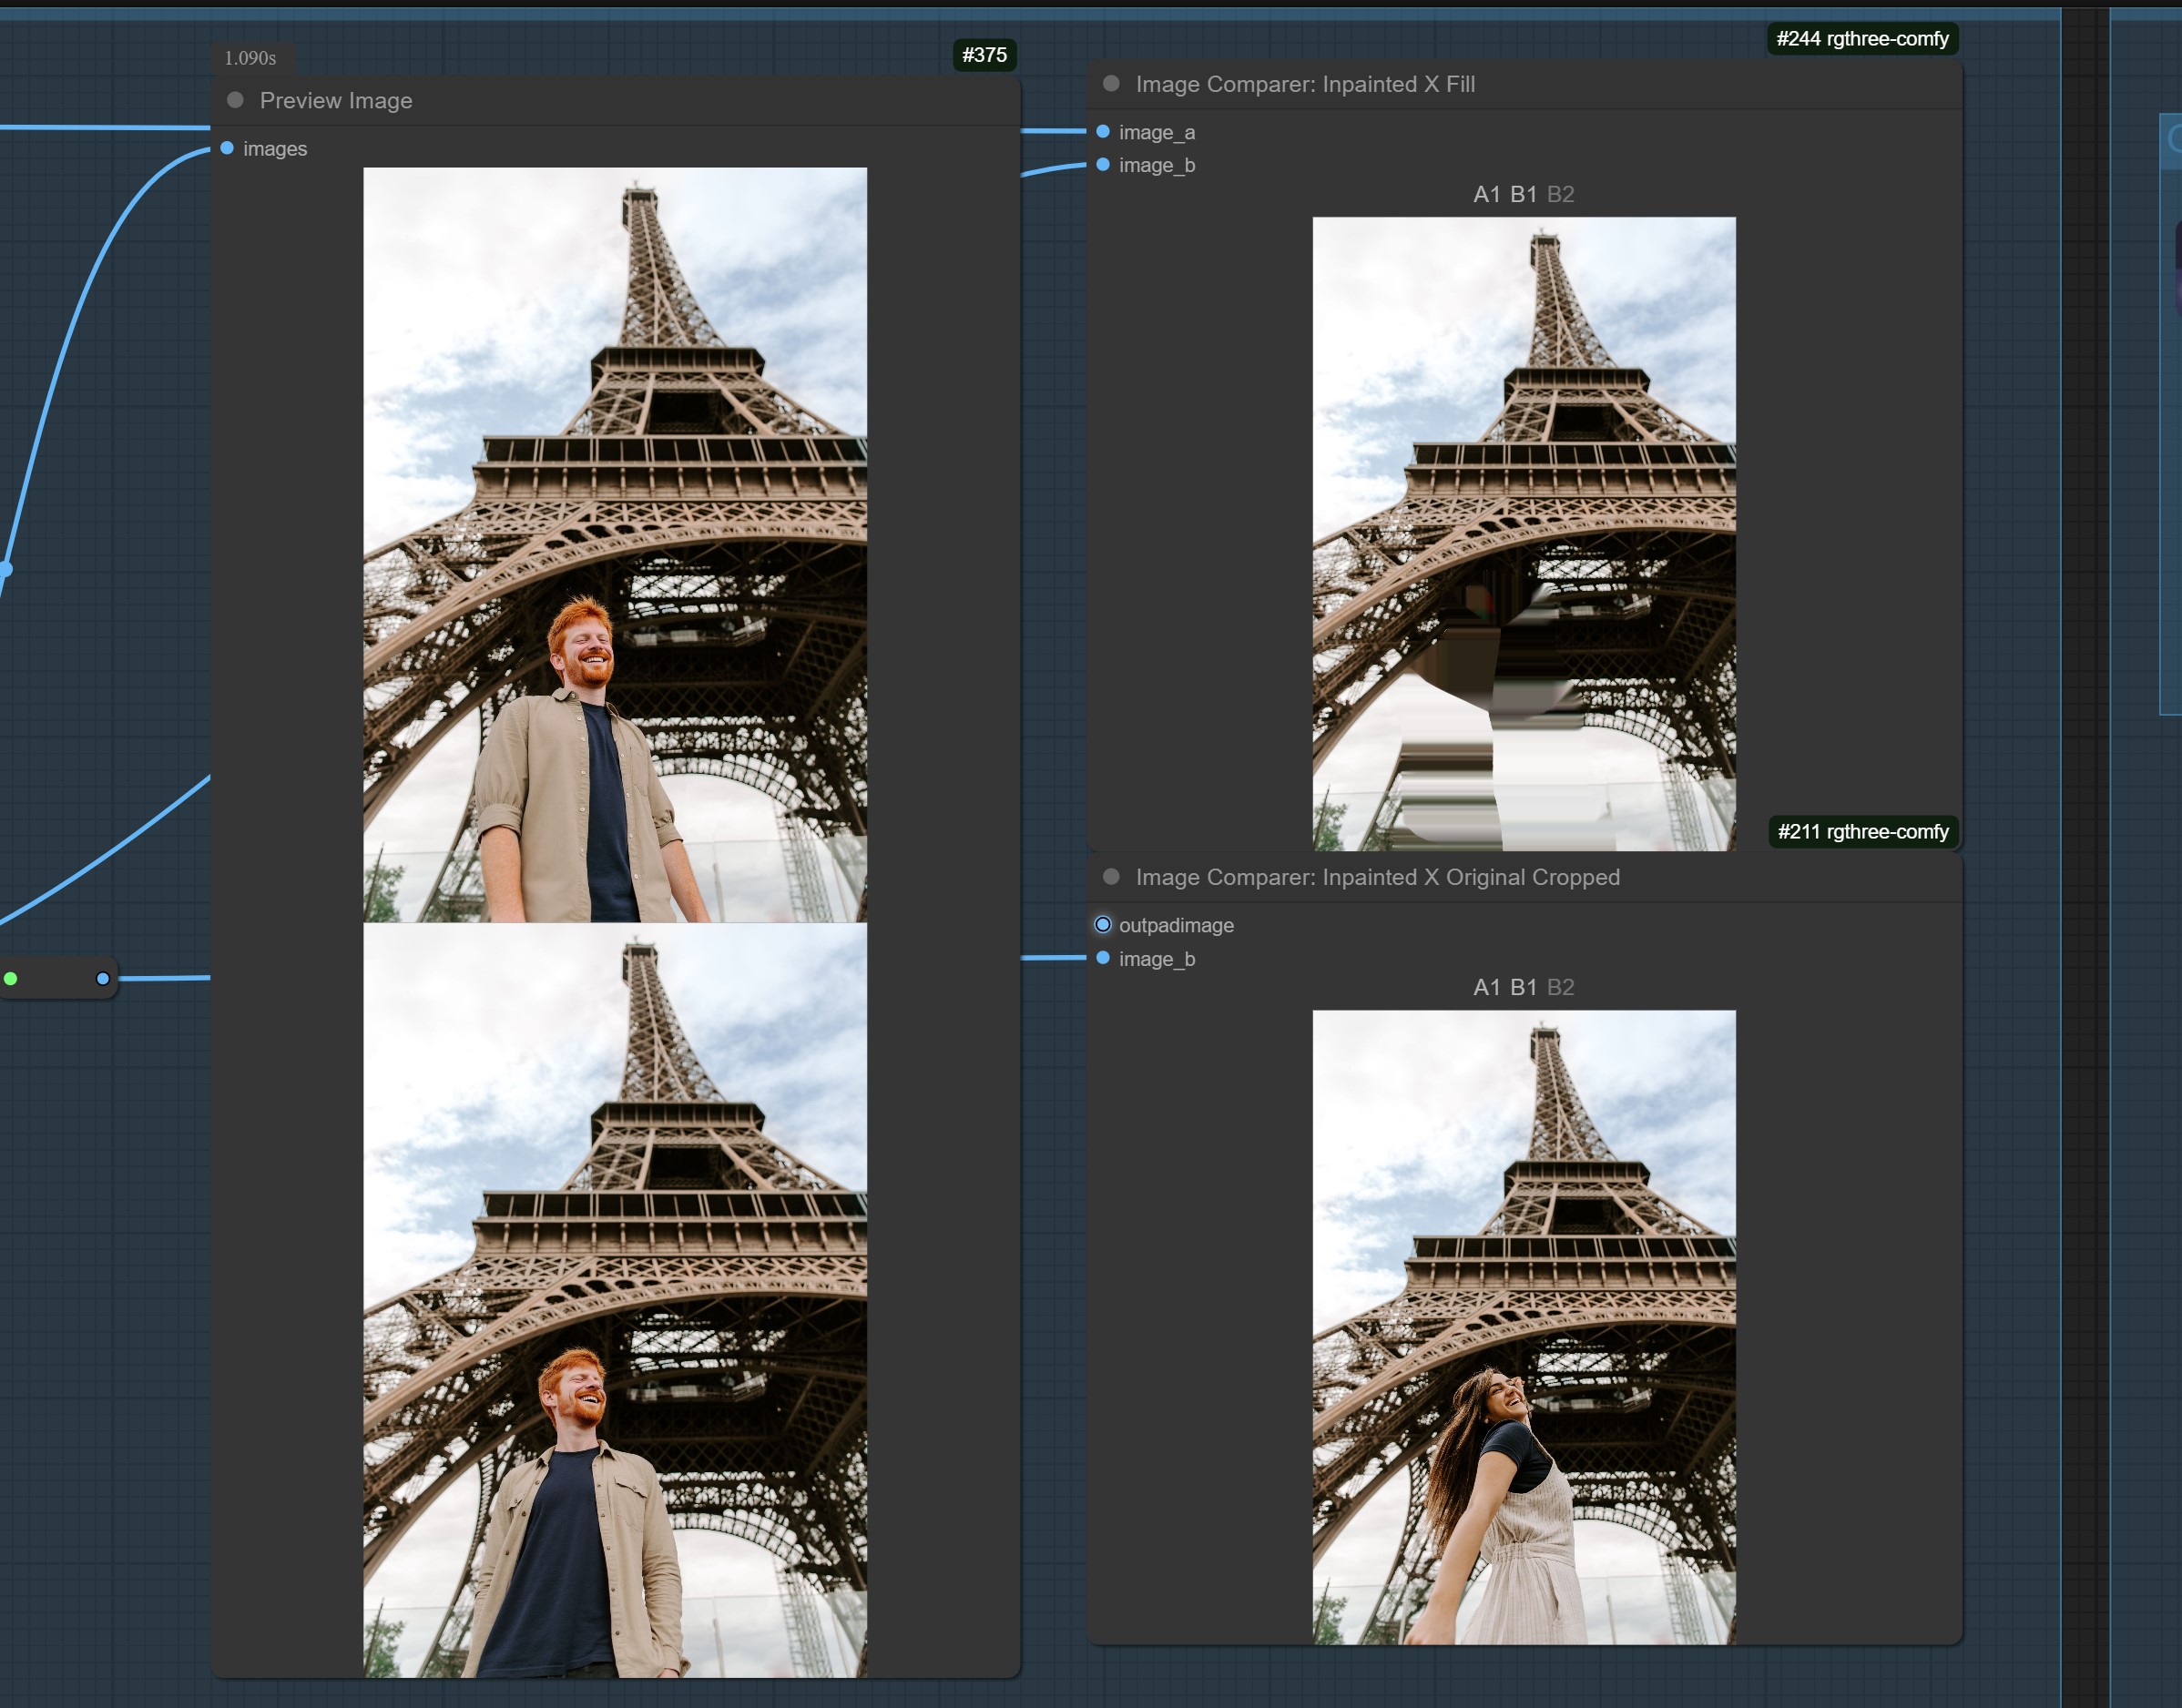Click the #375 node ID badge
This screenshot has width=2182, height=1708.
click(984, 55)
